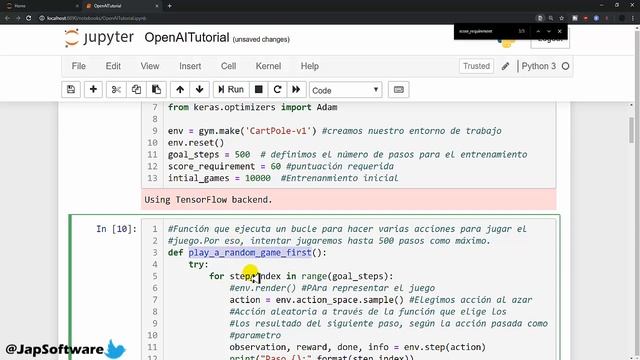Reload the browser page

point(29,18)
